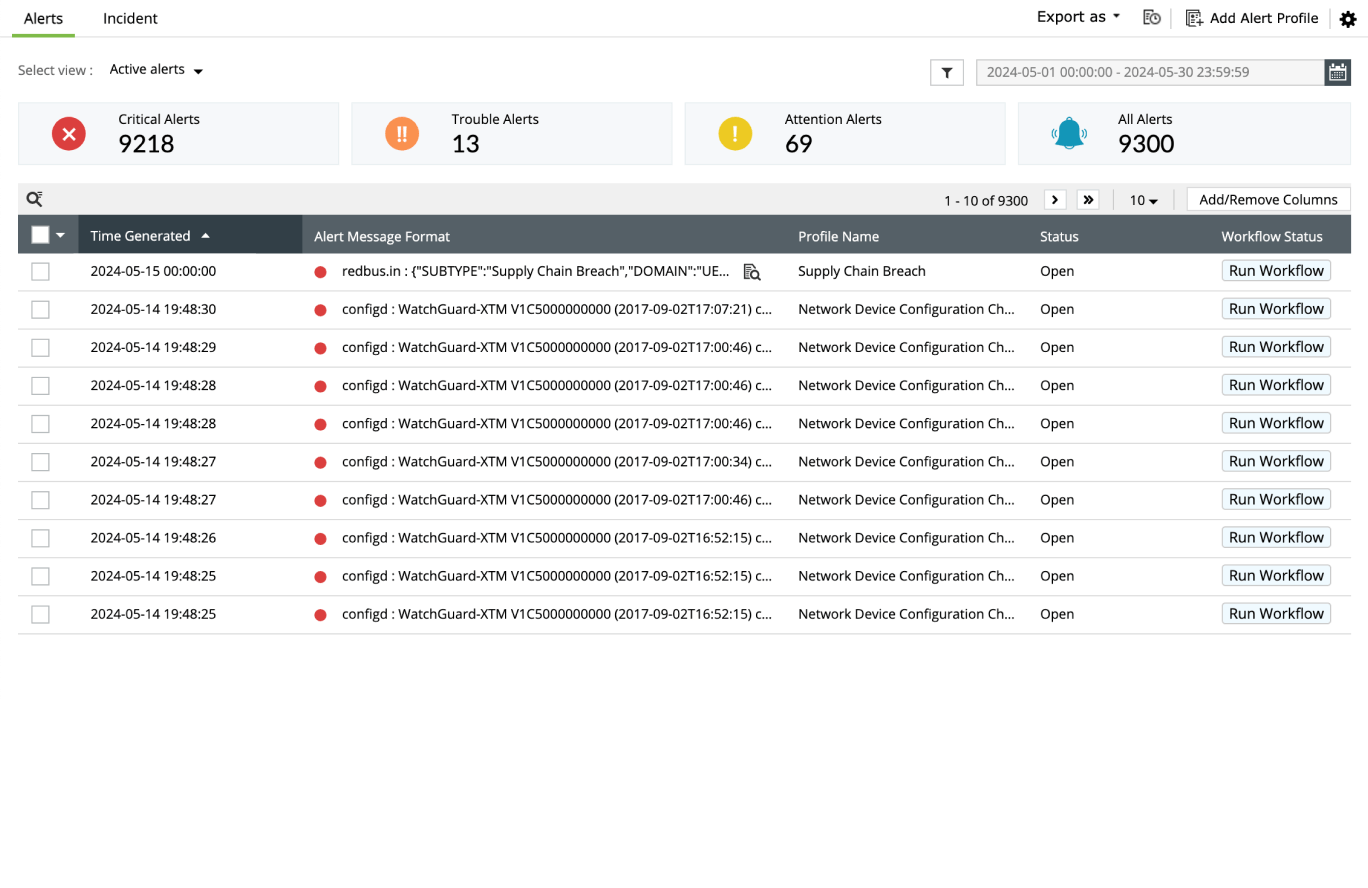Open the filter funnel icon
This screenshot has width=1368, height=888.
click(946, 72)
